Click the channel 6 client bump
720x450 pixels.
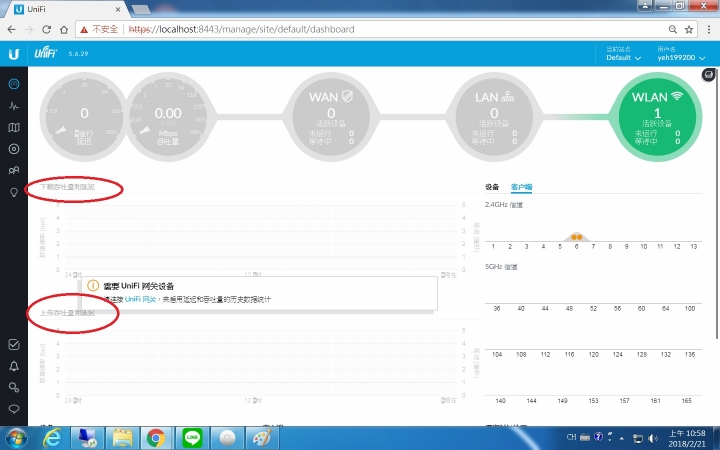577,237
